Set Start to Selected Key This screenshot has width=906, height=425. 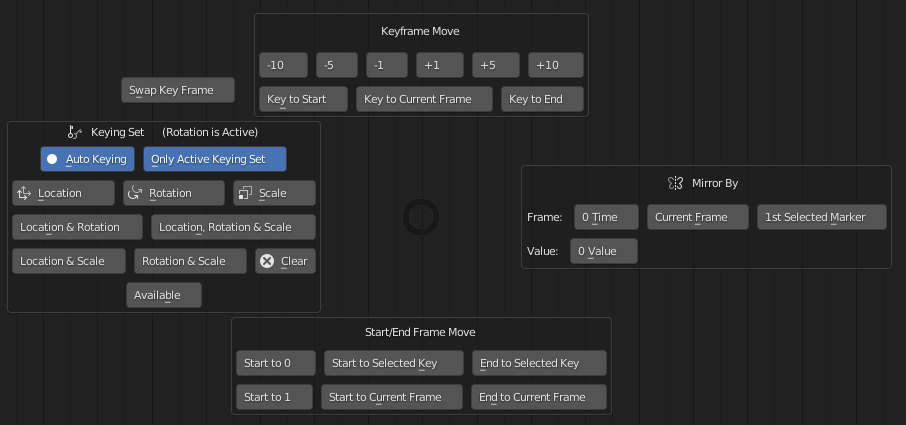393,363
